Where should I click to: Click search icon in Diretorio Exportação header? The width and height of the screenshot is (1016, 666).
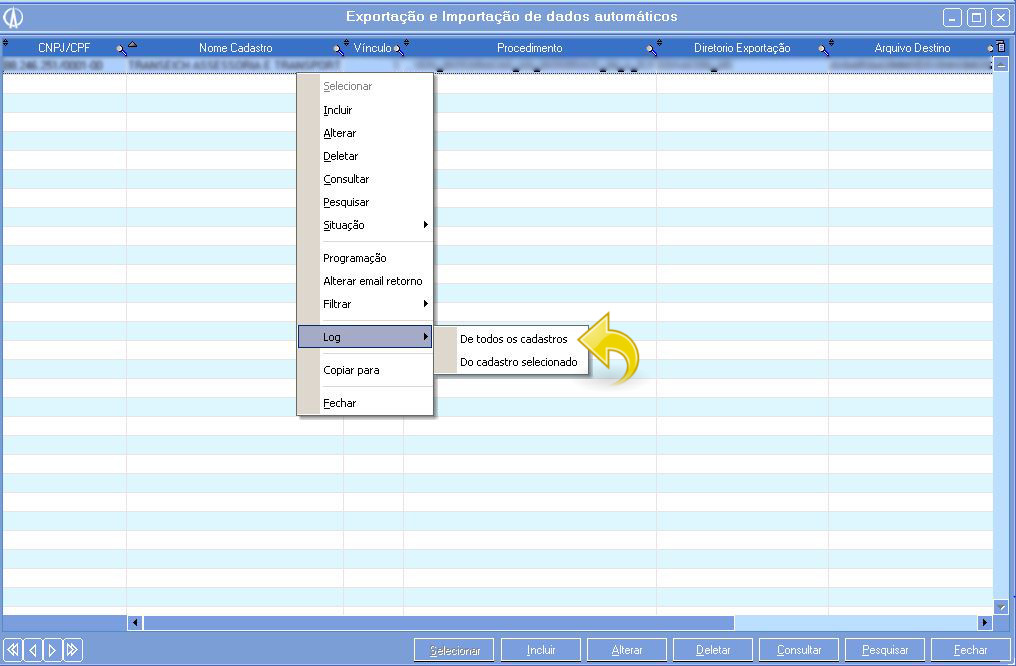pyautogui.click(x=823, y=49)
